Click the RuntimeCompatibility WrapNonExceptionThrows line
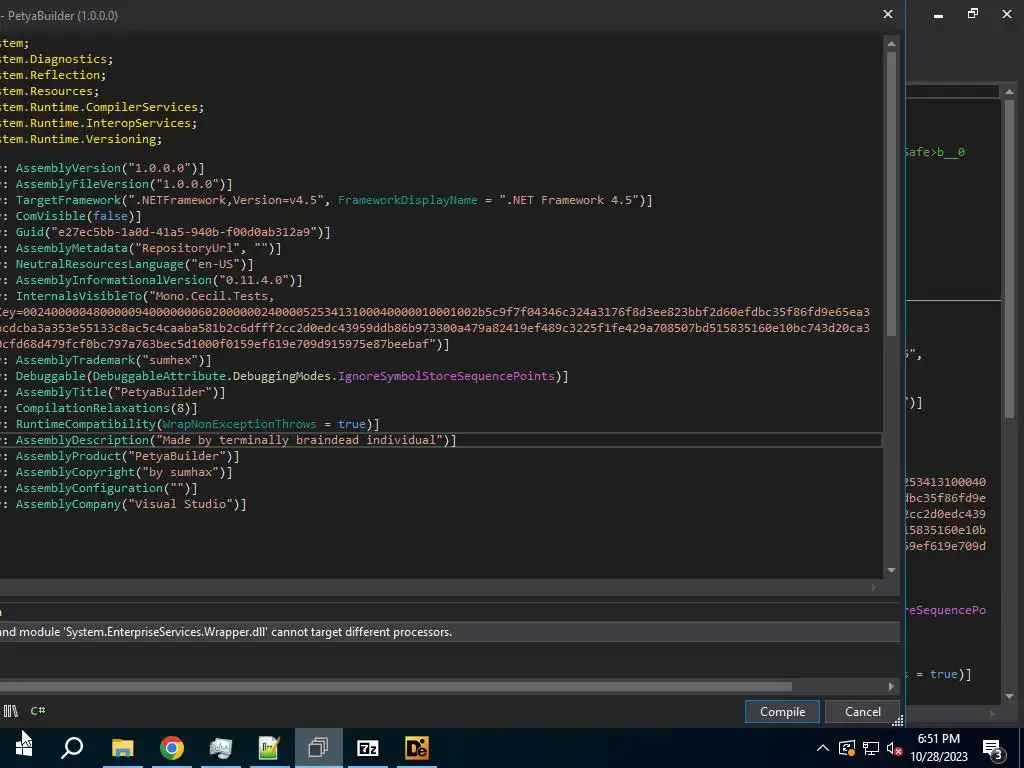The width and height of the screenshot is (1024, 768). point(189,424)
